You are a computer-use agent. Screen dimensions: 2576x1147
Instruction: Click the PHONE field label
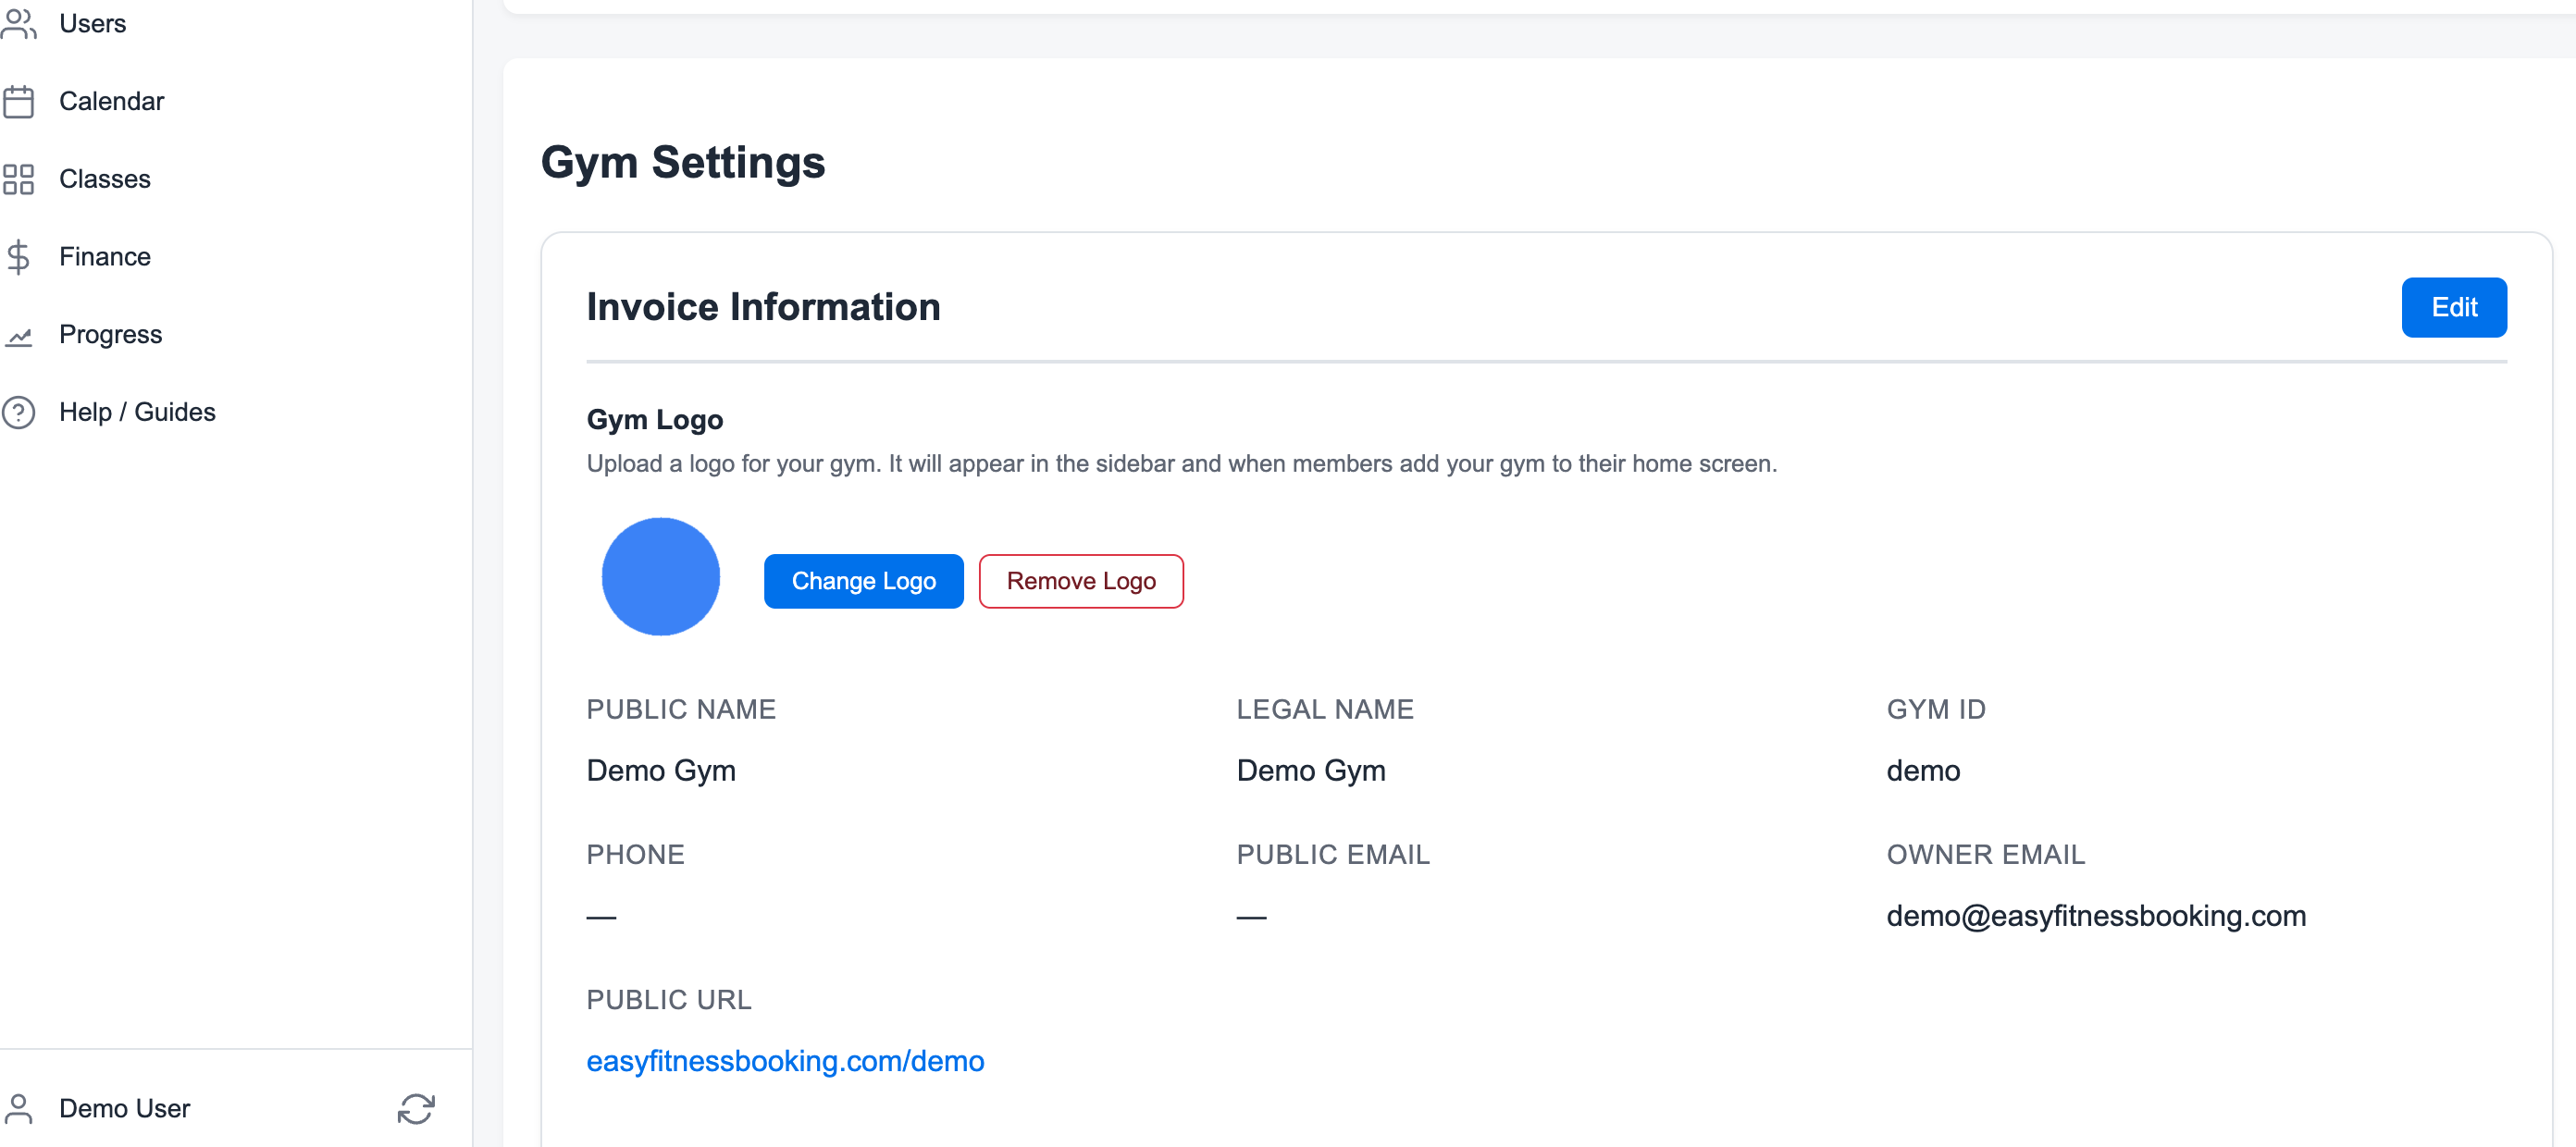click(x=635, y=855)
